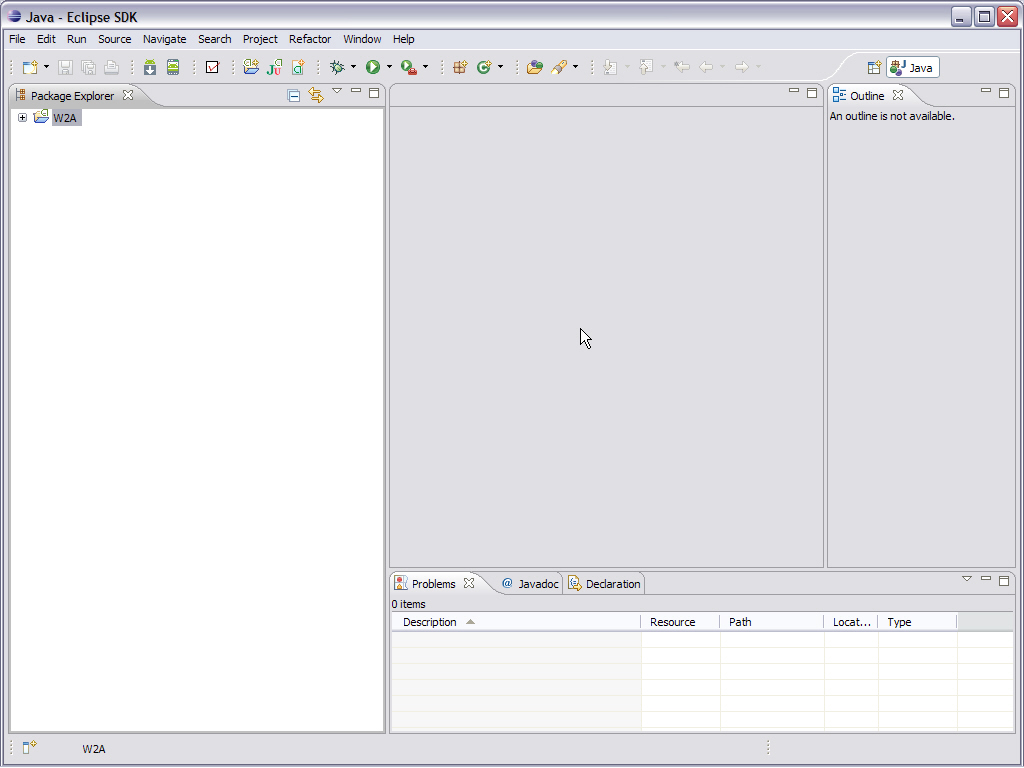Open the Search dropdown arrow
This screenshot has height=768, width=1024.
(575, 67)
